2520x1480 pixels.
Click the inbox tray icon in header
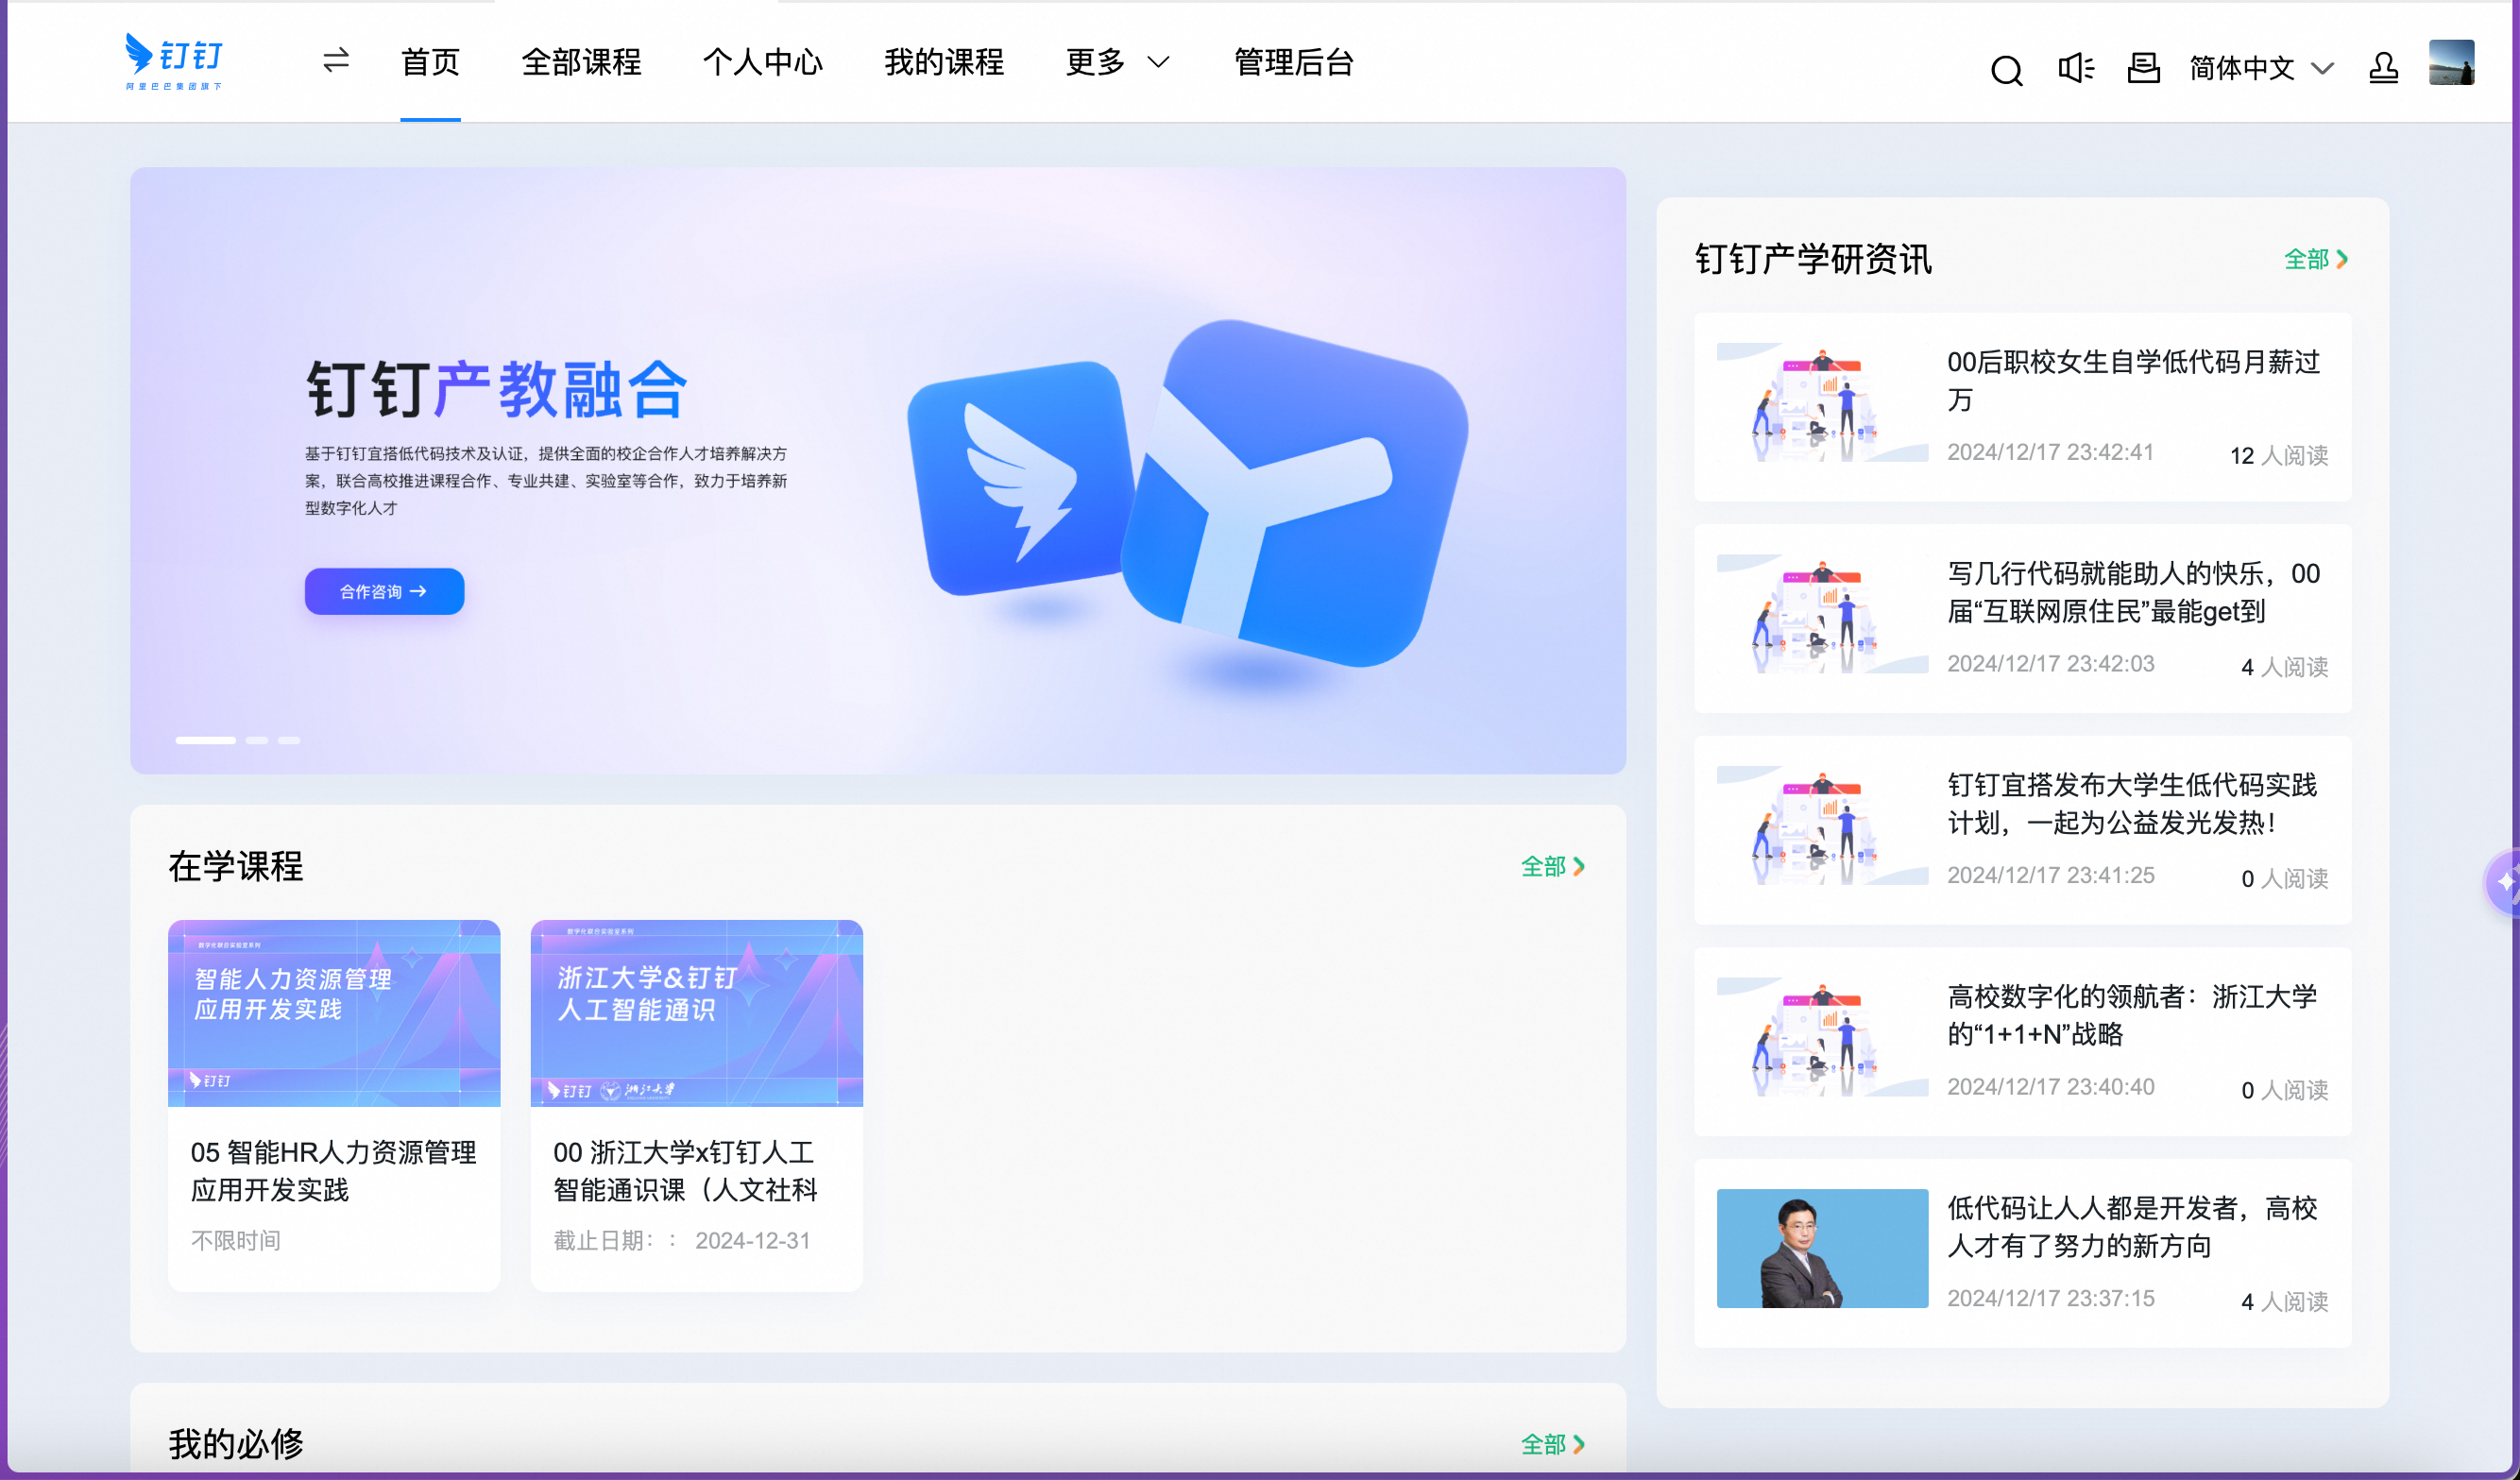click(x=2143, y=68)
